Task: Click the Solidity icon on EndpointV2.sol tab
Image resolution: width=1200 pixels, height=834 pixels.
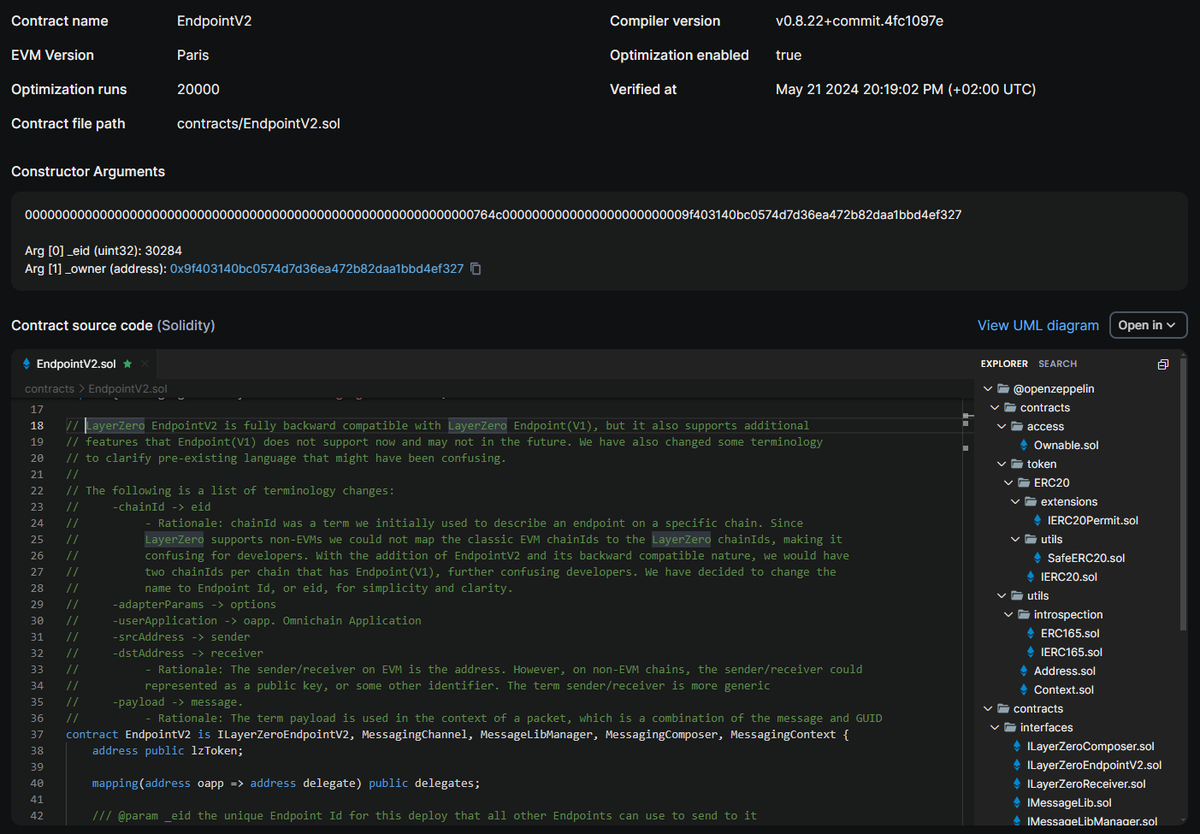Action: point(27,364)
